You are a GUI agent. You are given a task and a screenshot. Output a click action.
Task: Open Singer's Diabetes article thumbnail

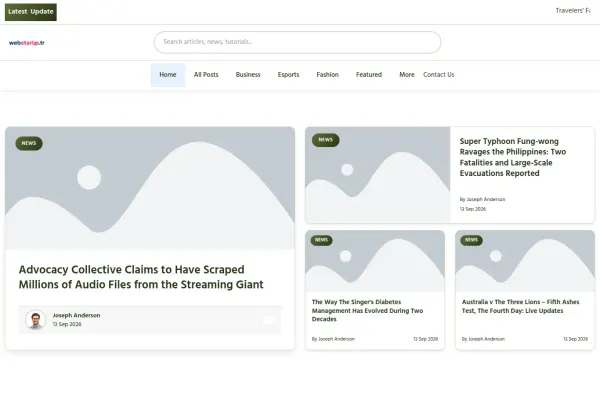pos(375,261)
